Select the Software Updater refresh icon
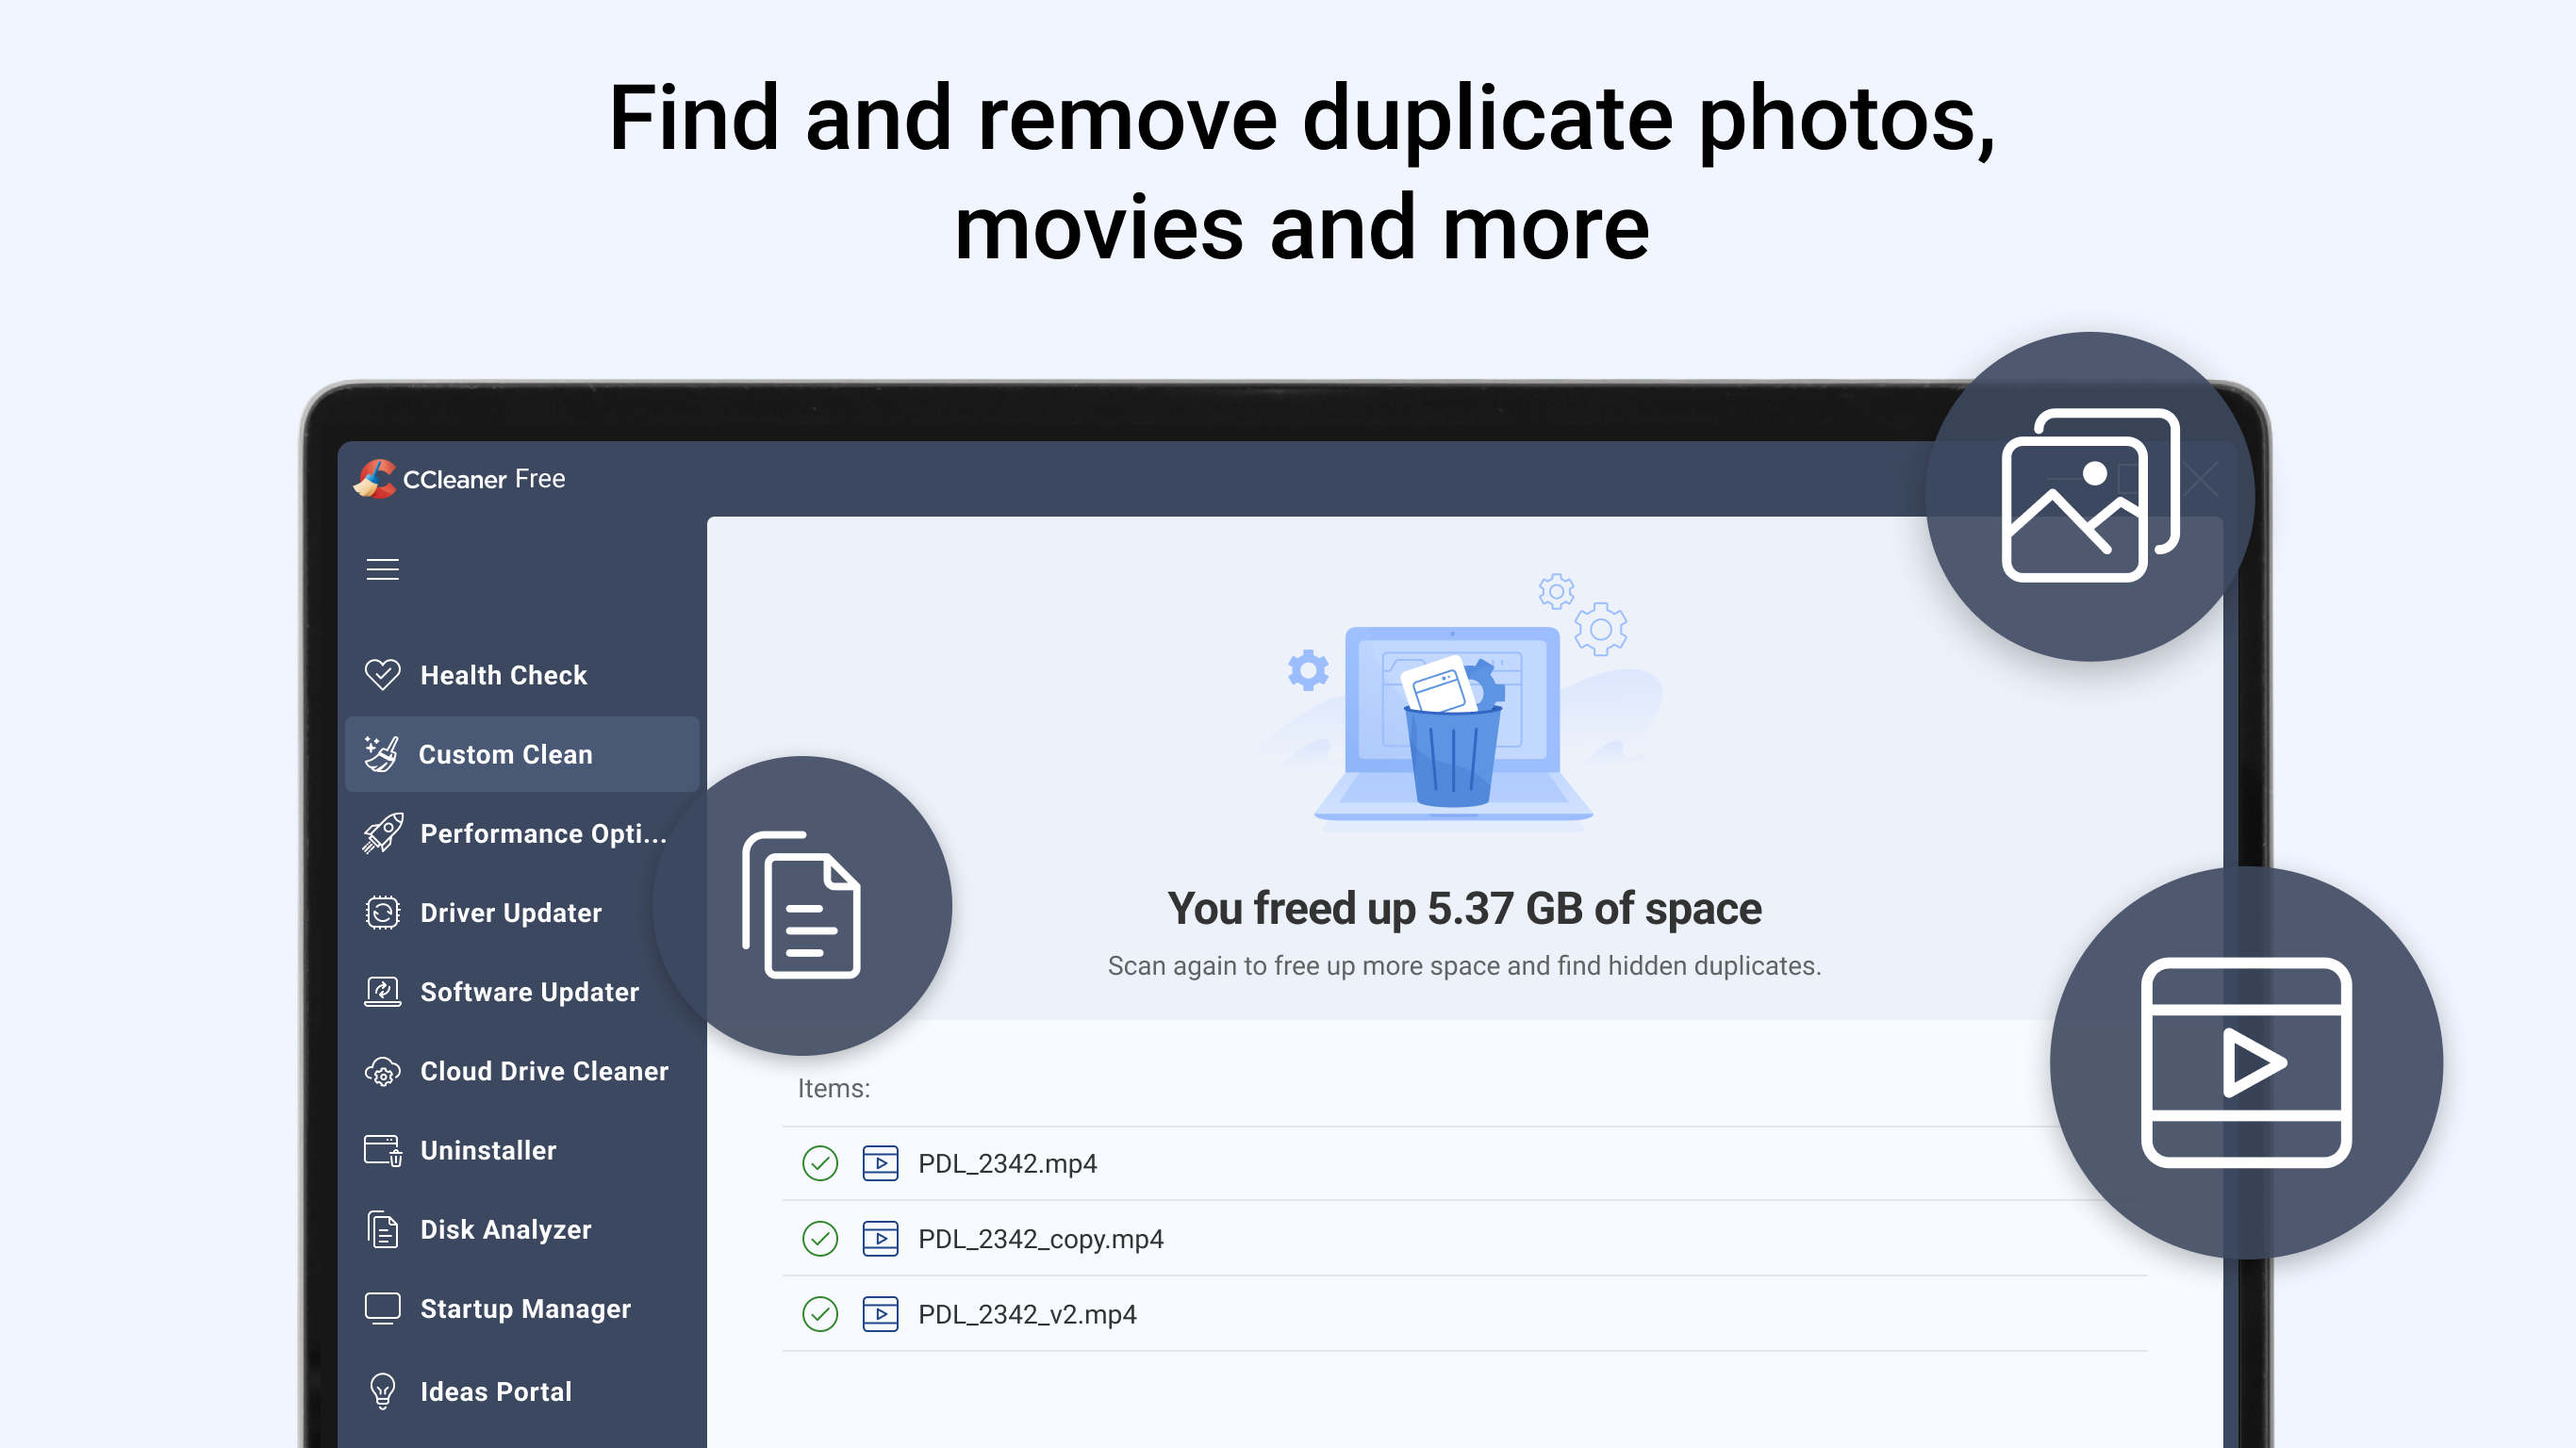This screenshot has width=2576, height=1448. tap(383, 991)
